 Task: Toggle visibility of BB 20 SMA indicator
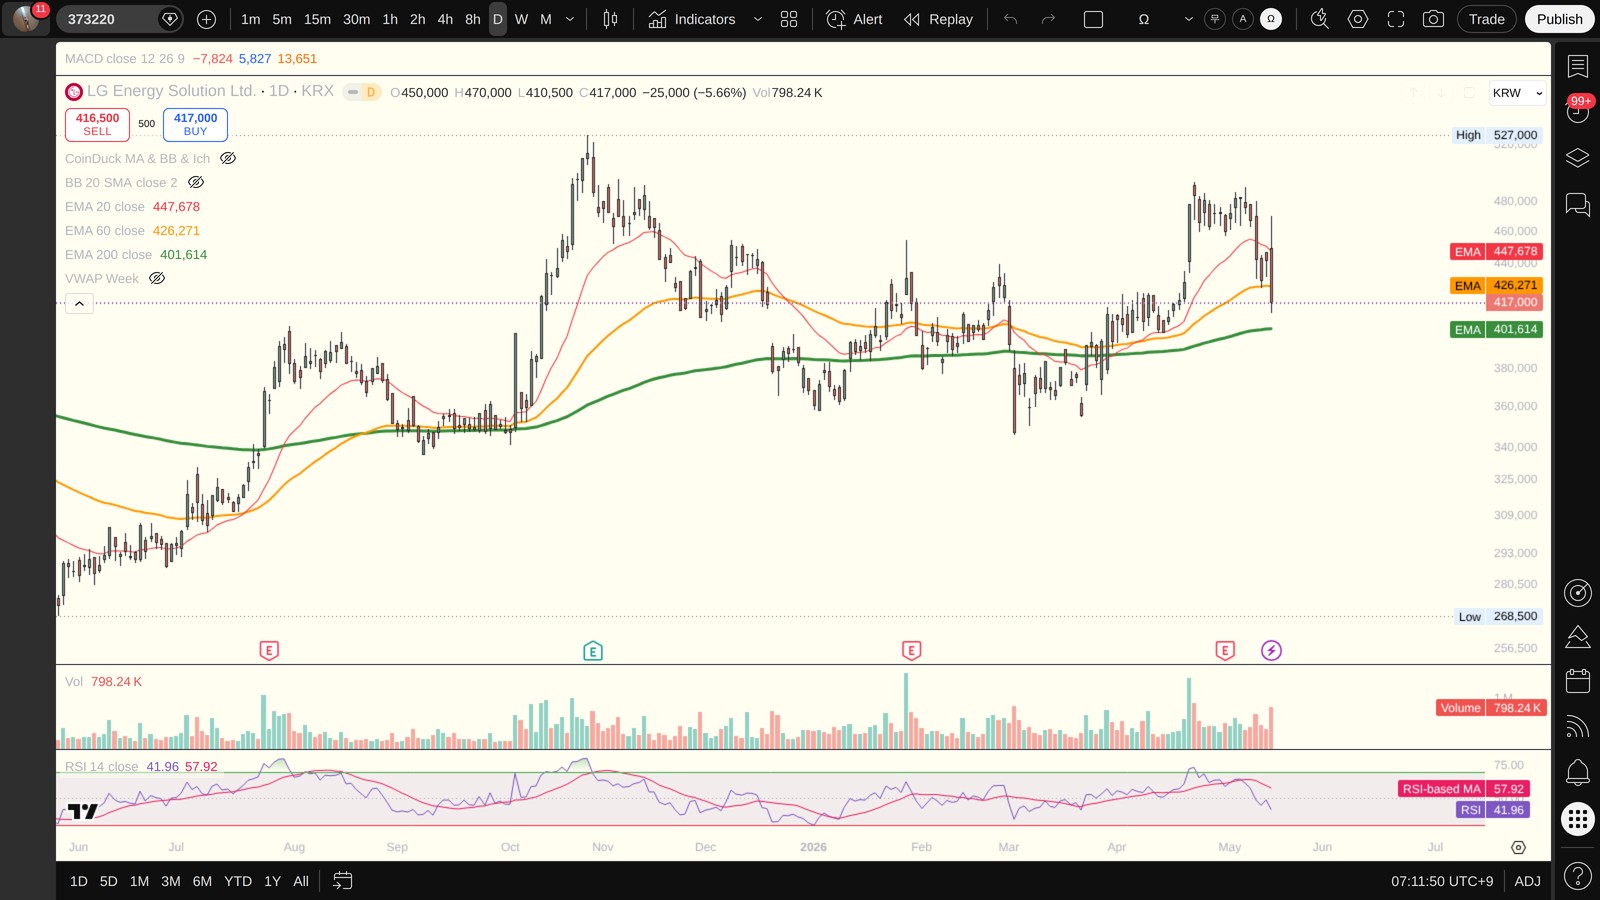coord(196,182)
